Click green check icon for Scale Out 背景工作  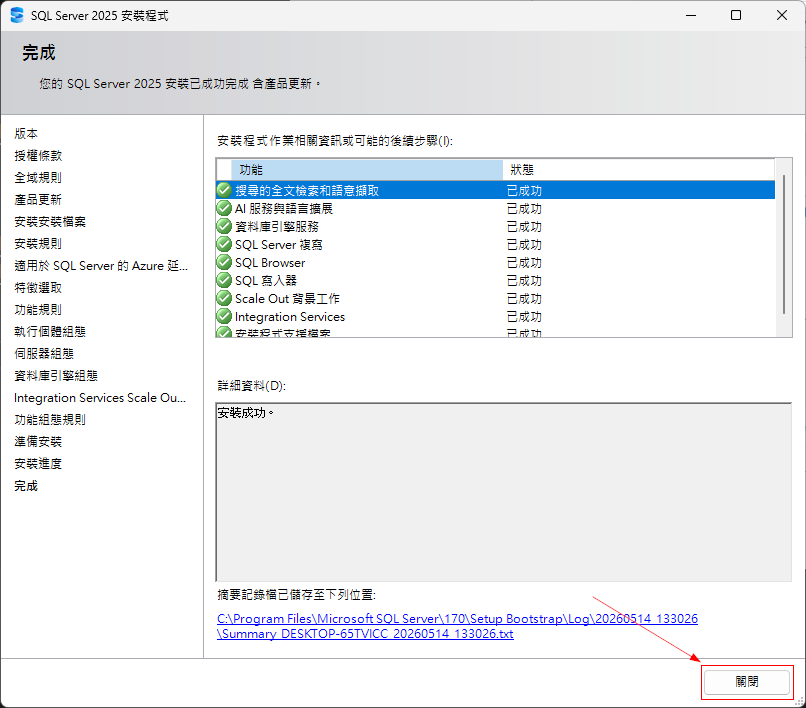(224, 298)
